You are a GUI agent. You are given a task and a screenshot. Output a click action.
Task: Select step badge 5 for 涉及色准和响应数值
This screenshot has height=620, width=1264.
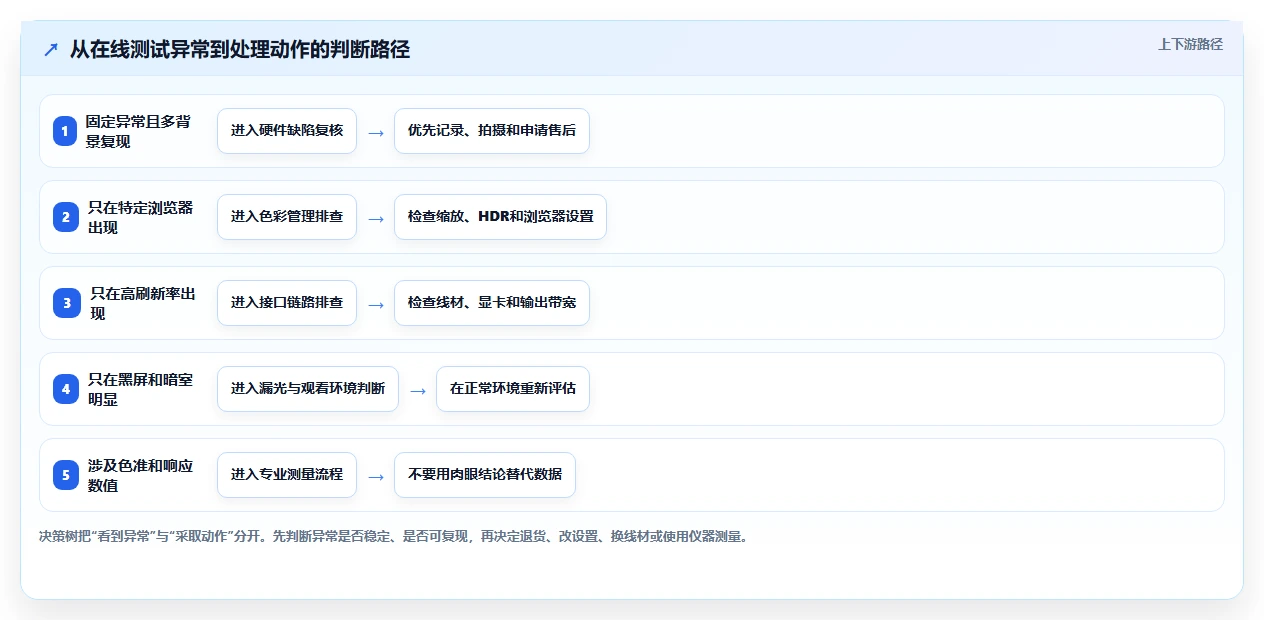pos(65,475)
